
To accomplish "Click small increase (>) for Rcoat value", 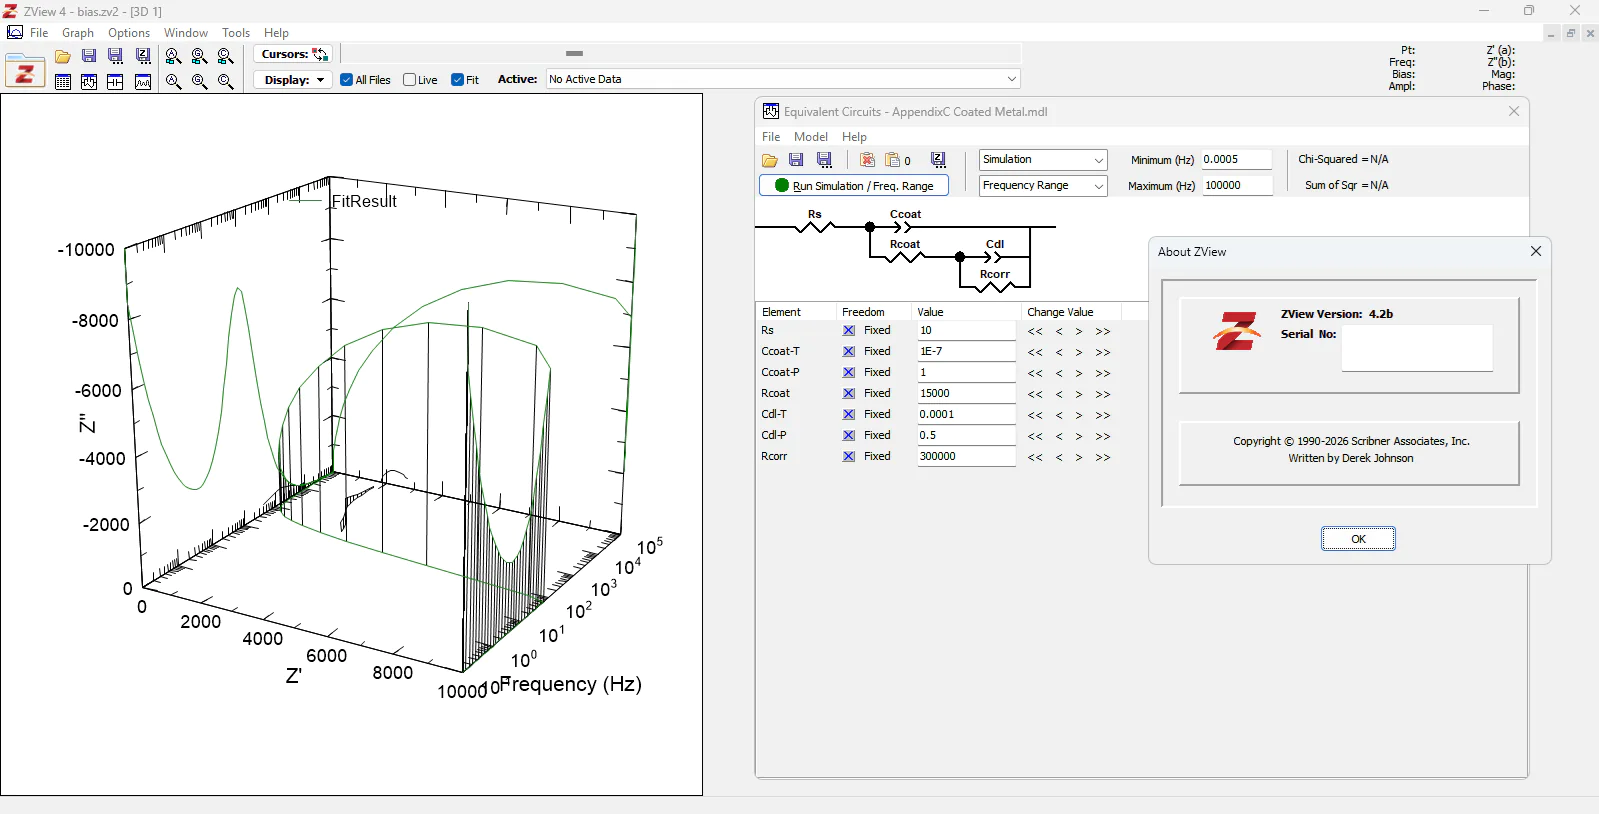I will [1079, 395].
